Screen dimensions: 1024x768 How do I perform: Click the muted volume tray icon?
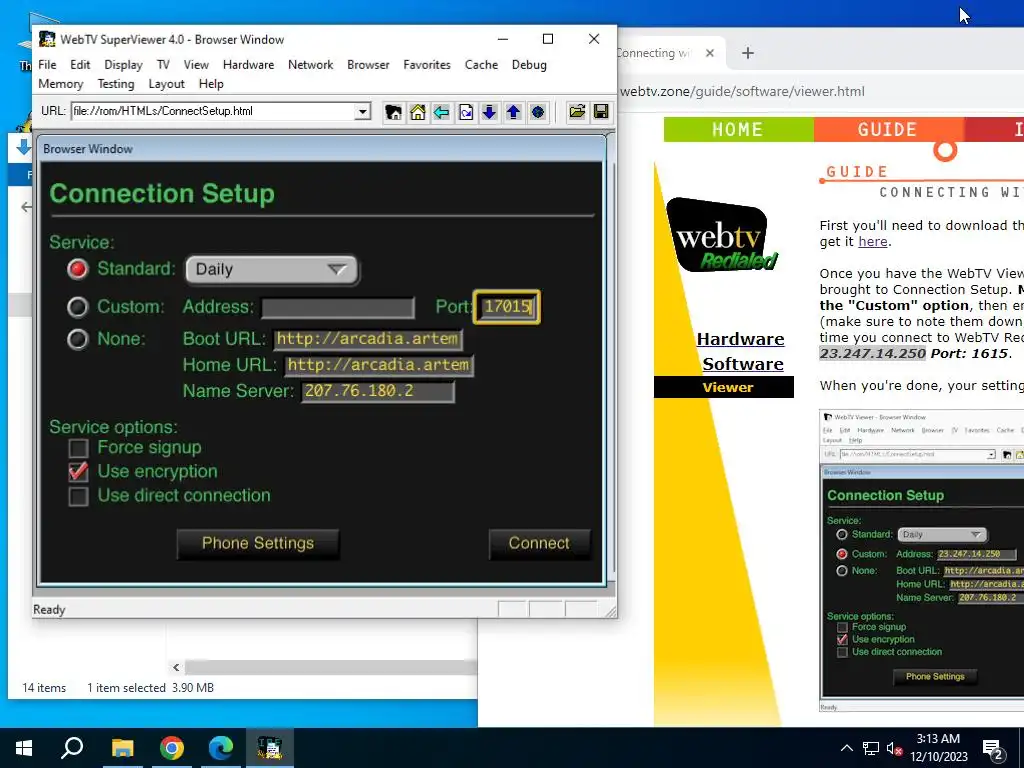(x=894, y=748)
